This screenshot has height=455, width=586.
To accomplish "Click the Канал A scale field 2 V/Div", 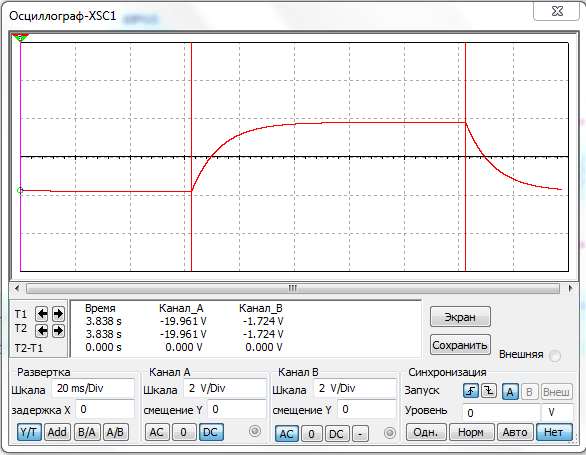I will coord(225,388).
